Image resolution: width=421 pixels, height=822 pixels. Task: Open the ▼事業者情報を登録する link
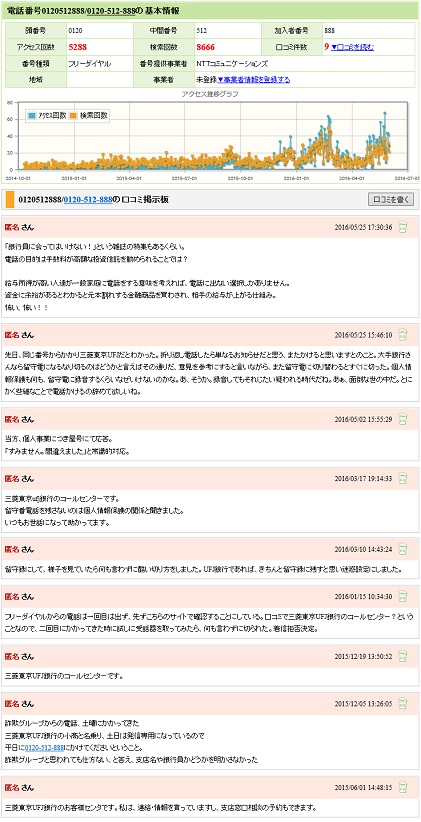[x=254, y=80]
